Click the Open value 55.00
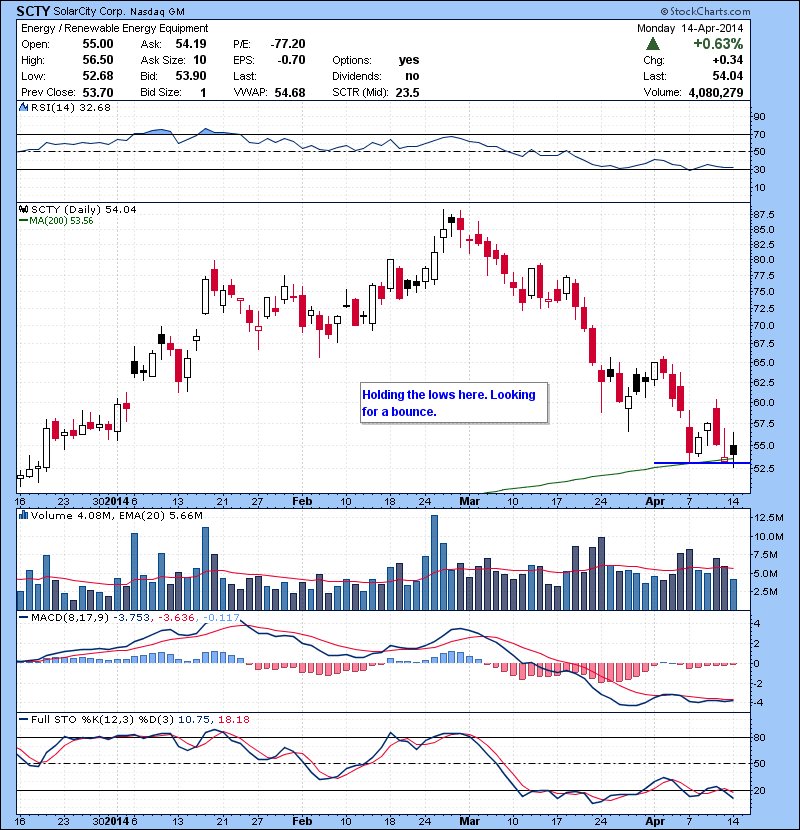 98,44
